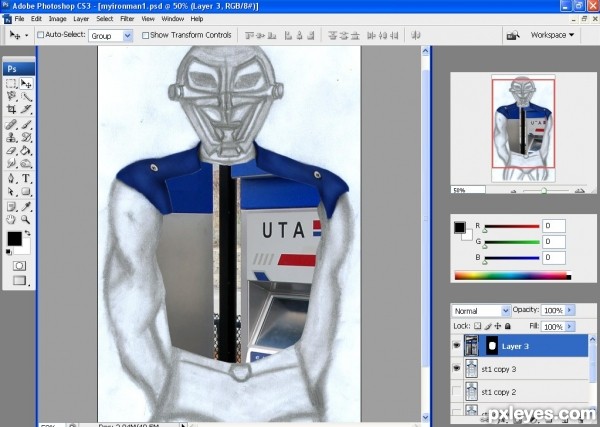Select the Horizontal Type tool
The height and width of the screenshot is (427, 600).
[26, 178]
